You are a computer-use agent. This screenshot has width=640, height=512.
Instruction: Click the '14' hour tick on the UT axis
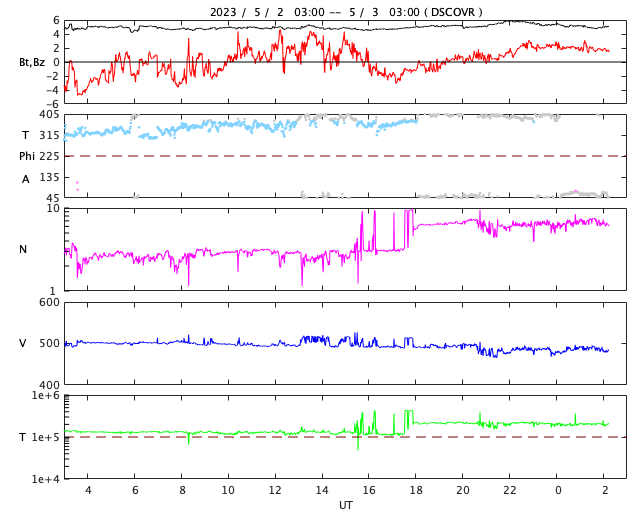322,490
